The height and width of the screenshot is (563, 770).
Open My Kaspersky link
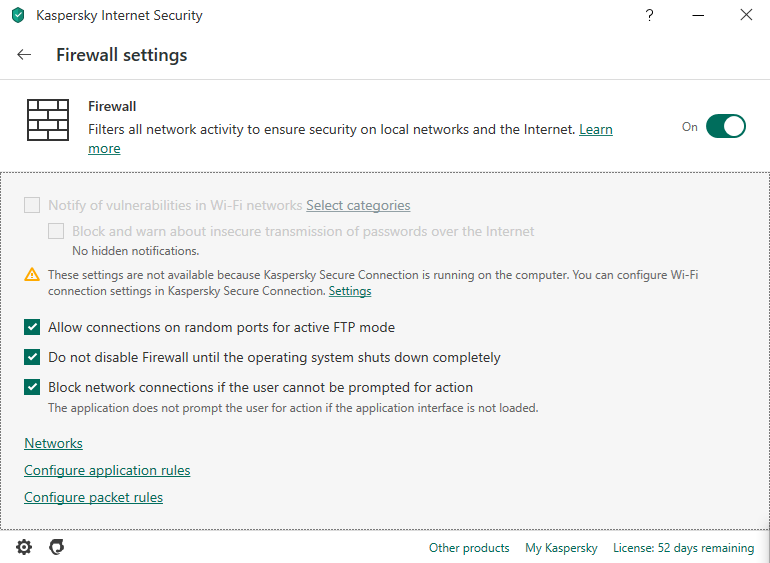click(561, 548)
